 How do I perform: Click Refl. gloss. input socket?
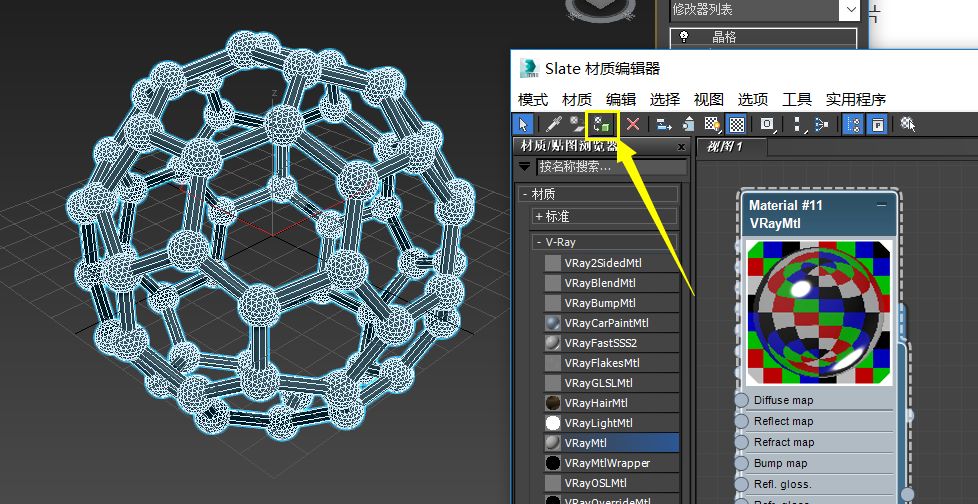click(x=741, y=484)
